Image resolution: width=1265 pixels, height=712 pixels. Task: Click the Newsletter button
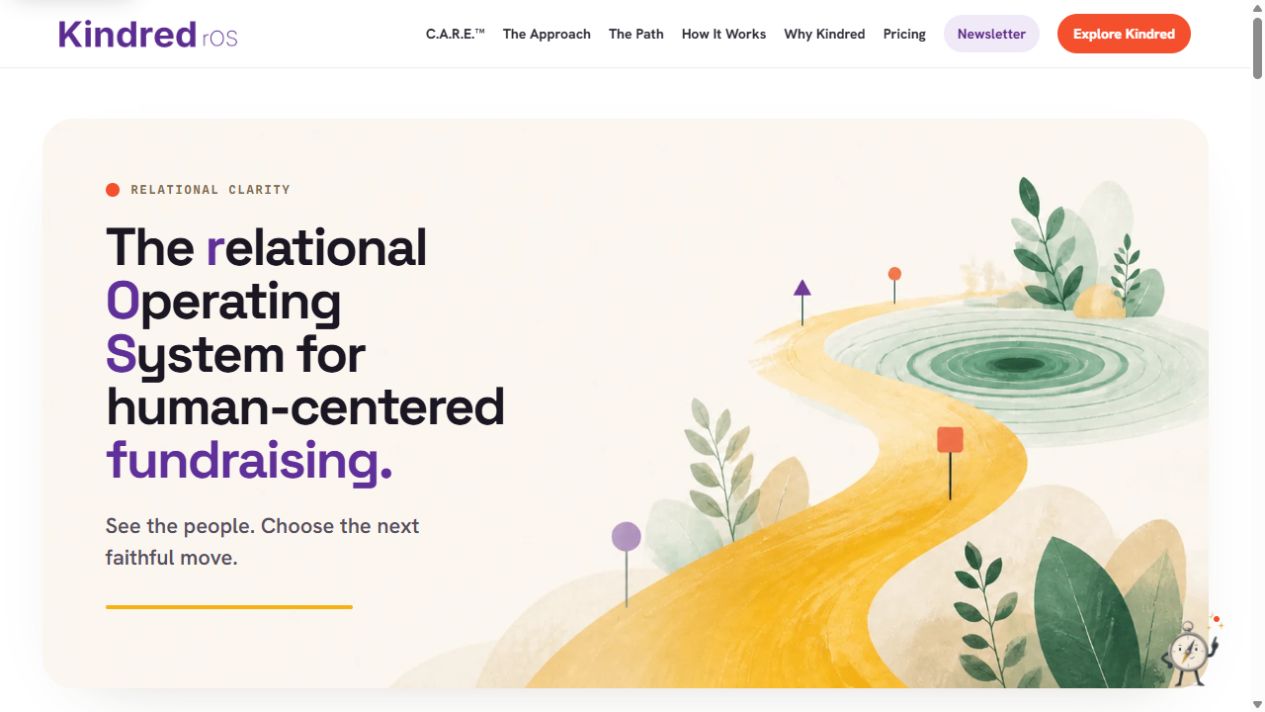point(992,34)
